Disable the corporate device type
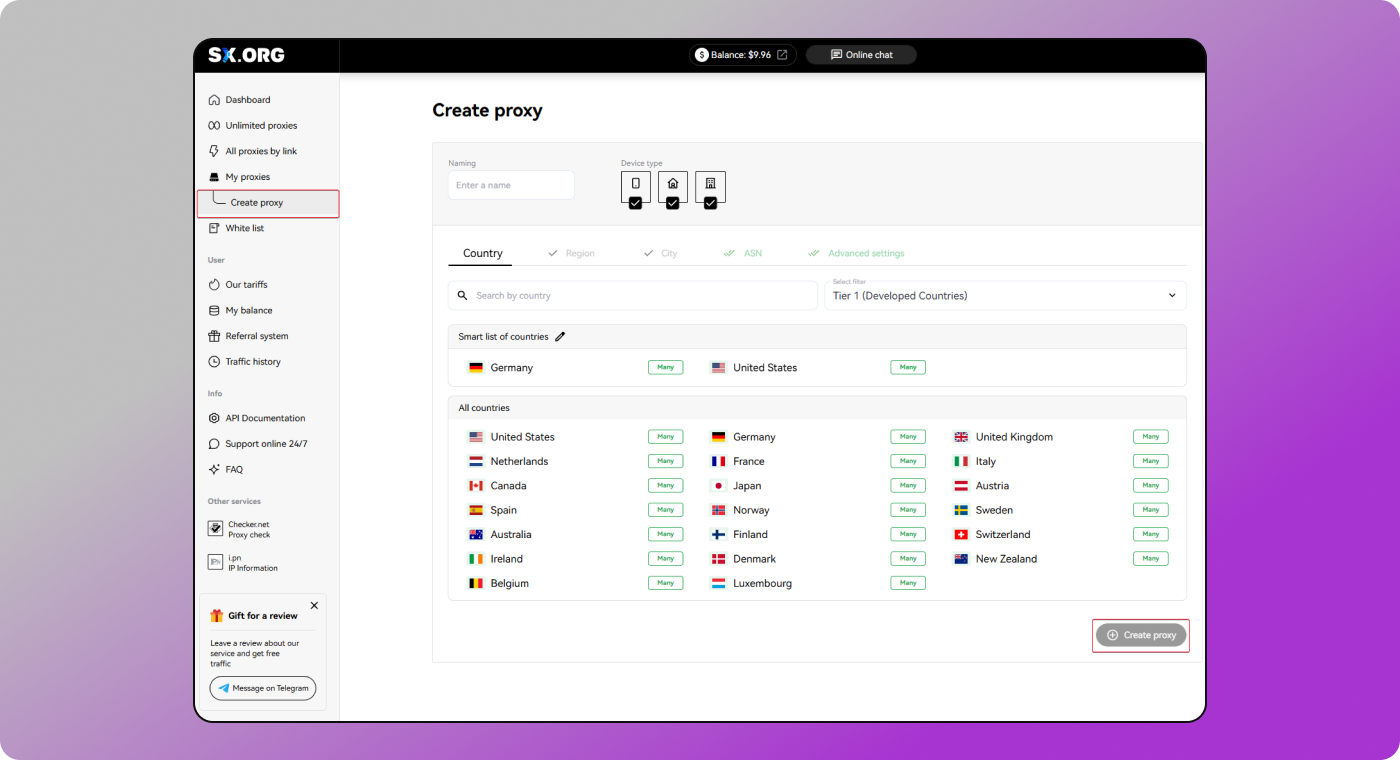The width and height of the screenshot is (1400, 760). (710, 202)
